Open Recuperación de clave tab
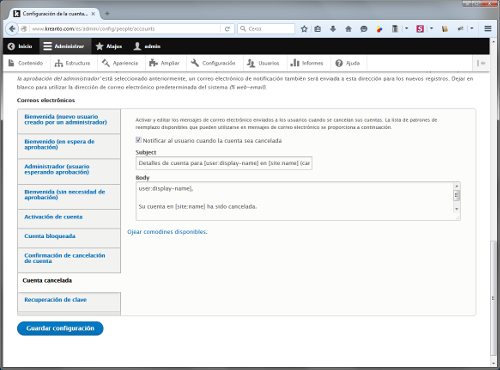The image size is (500, 370). pos(69,302)
